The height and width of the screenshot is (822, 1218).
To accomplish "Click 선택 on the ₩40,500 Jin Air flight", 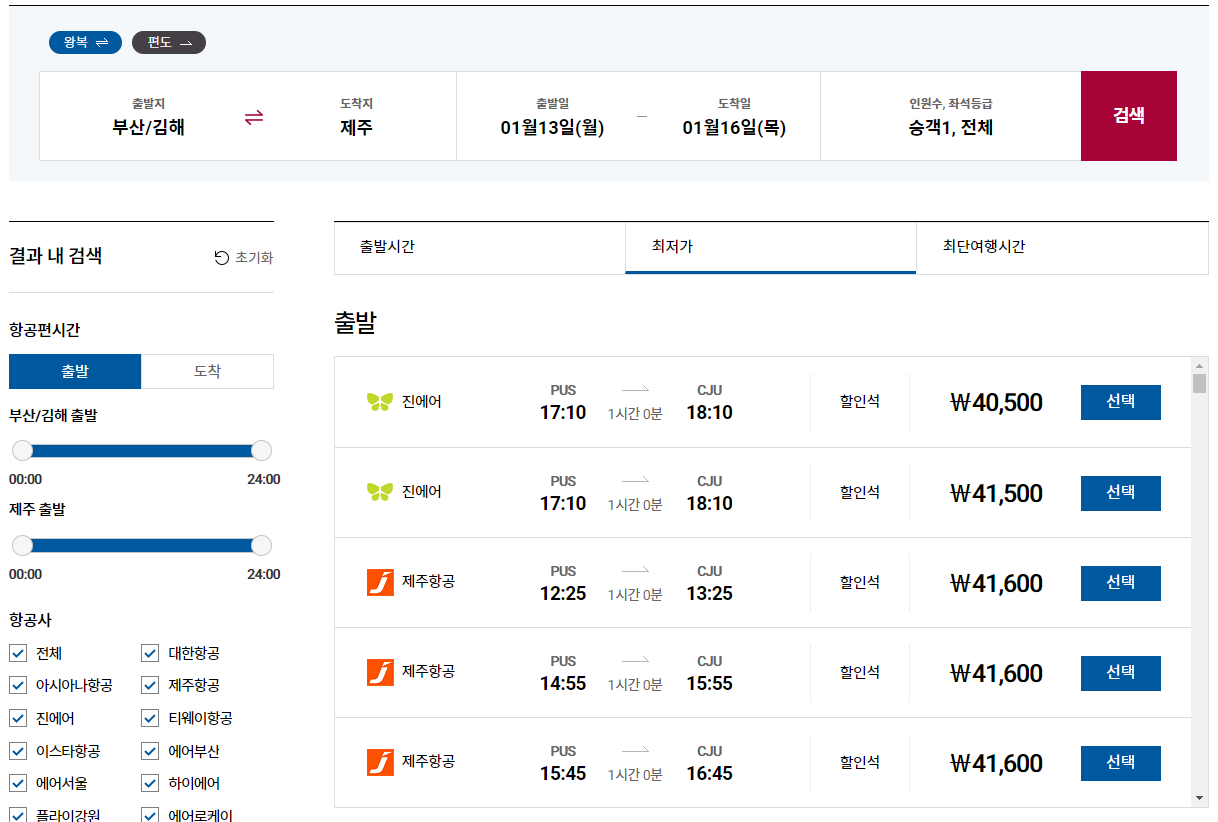I will point(1120,402).
